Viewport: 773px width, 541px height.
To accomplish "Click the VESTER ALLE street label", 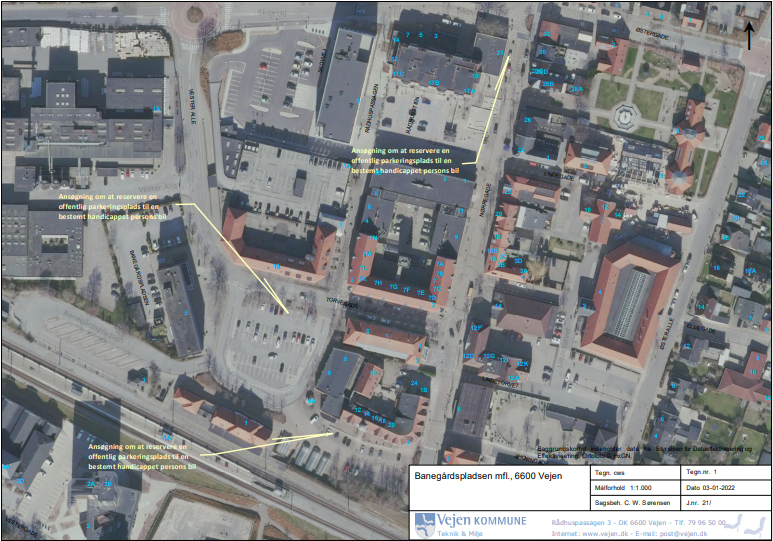I will click(x=193, y=107).
